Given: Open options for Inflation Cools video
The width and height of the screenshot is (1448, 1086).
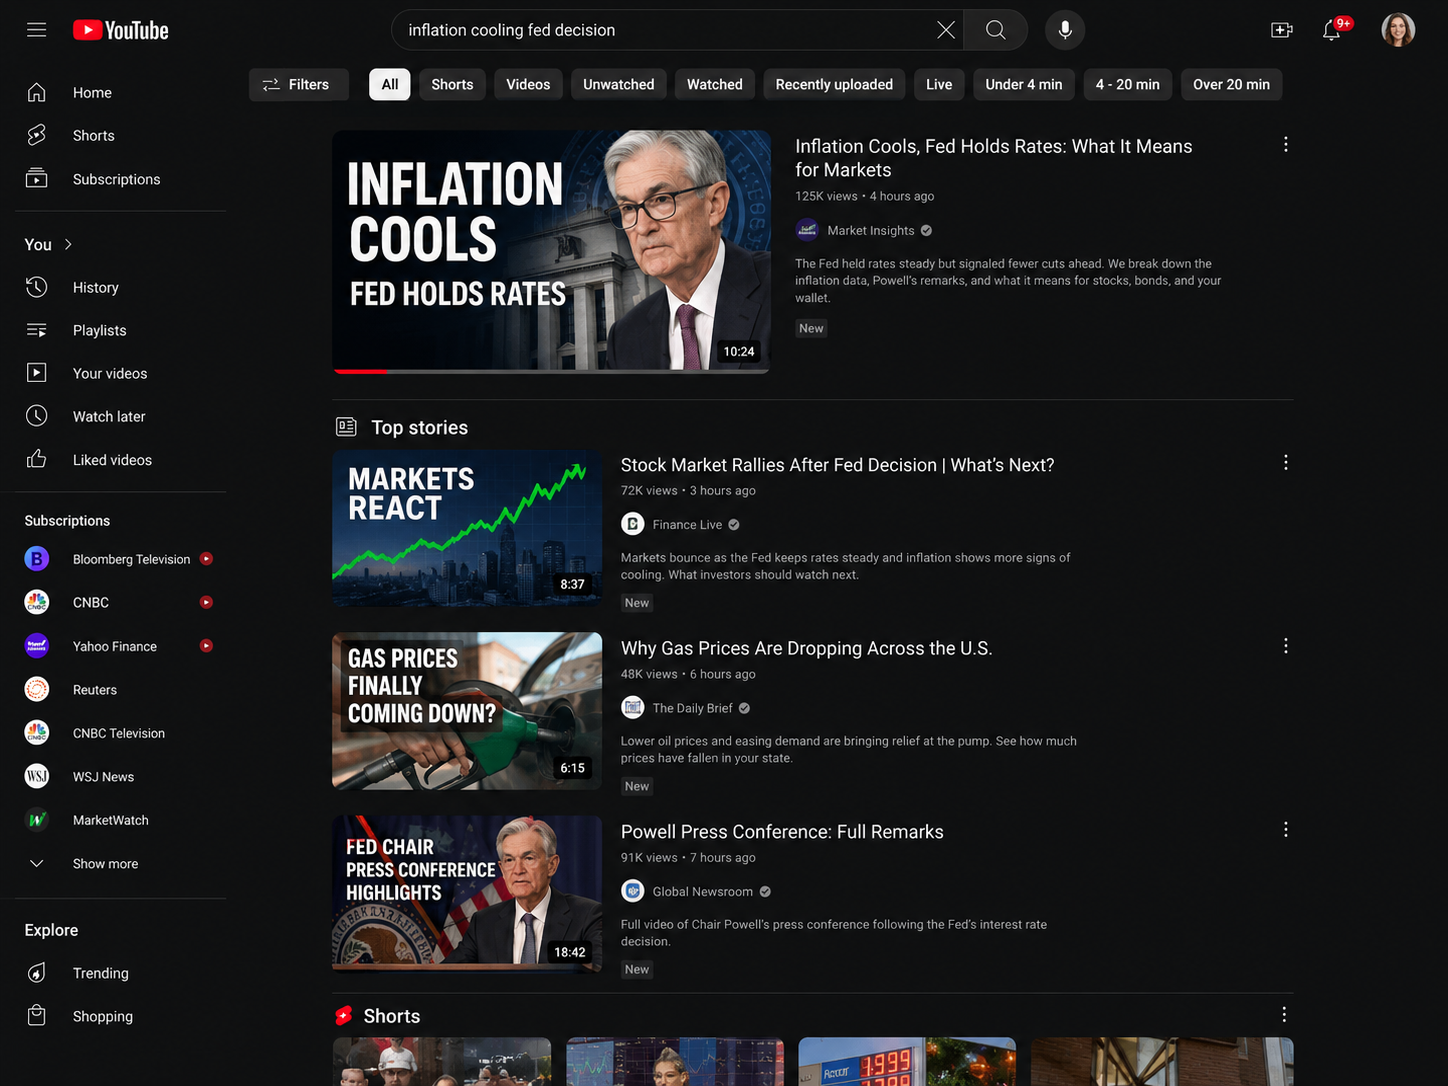Looking at the screenshot, I should (1285, 145).
